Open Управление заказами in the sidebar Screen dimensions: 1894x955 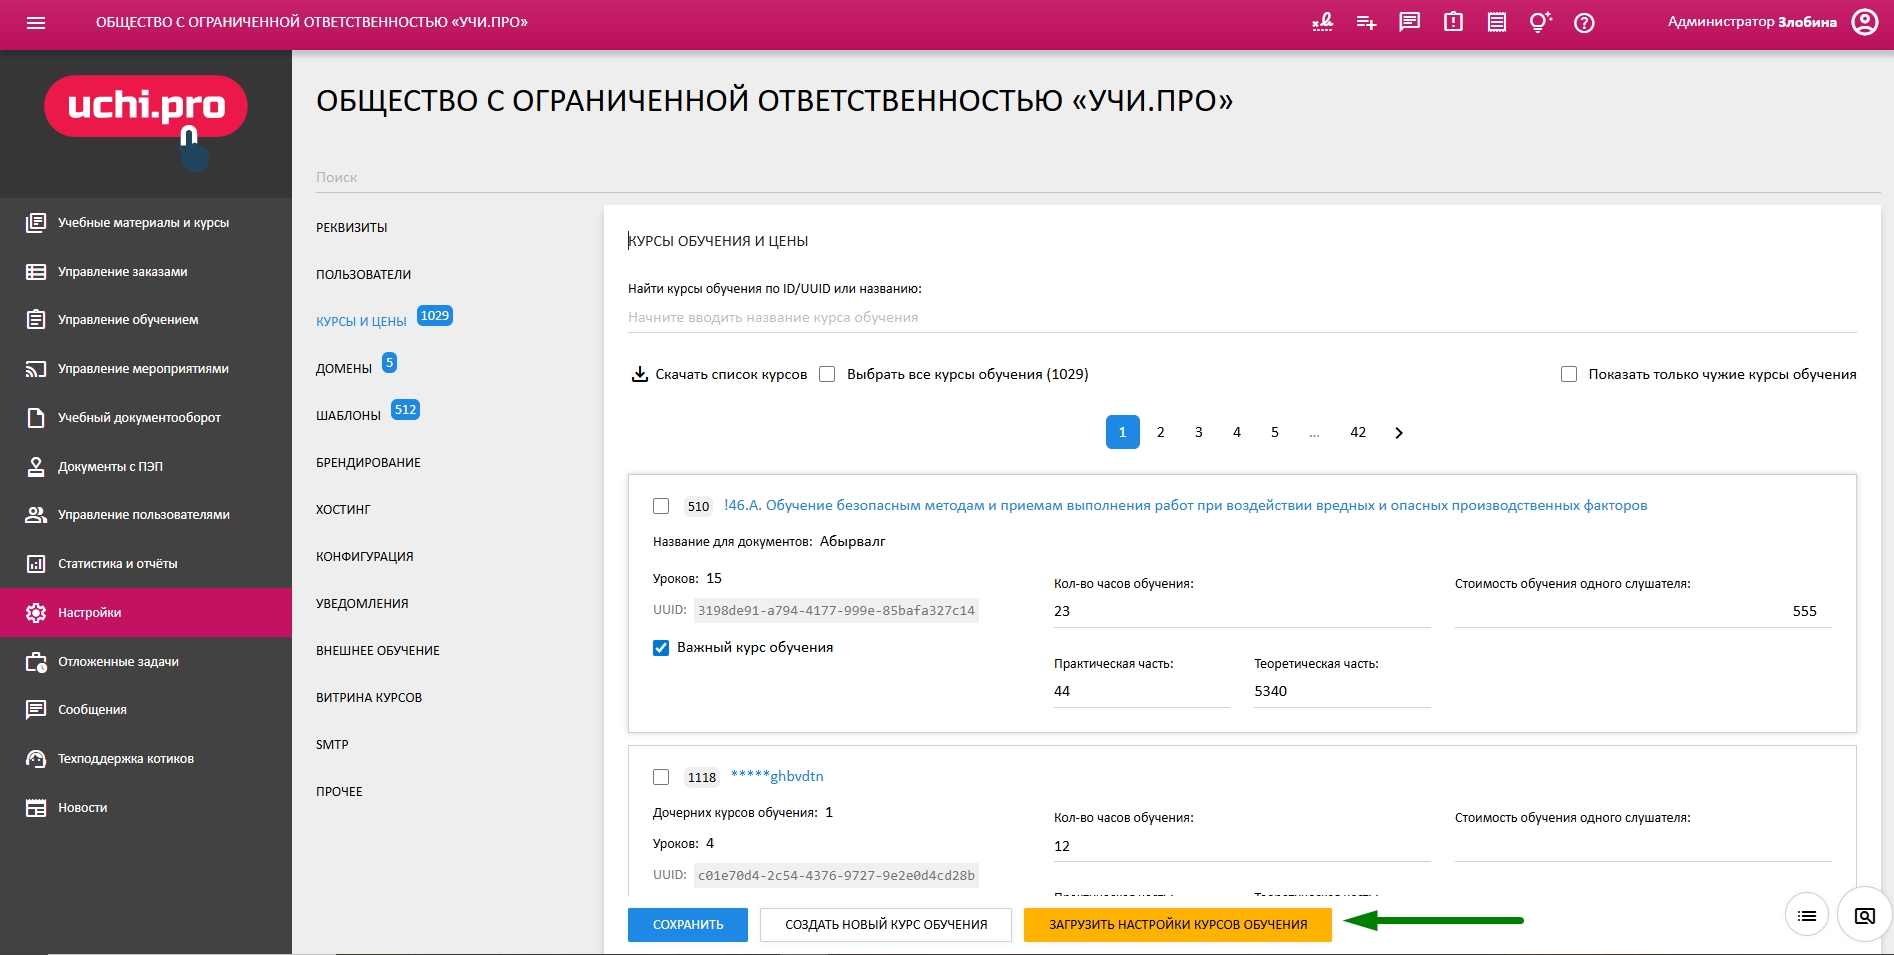pyautogui.click(x=146, y=272)
